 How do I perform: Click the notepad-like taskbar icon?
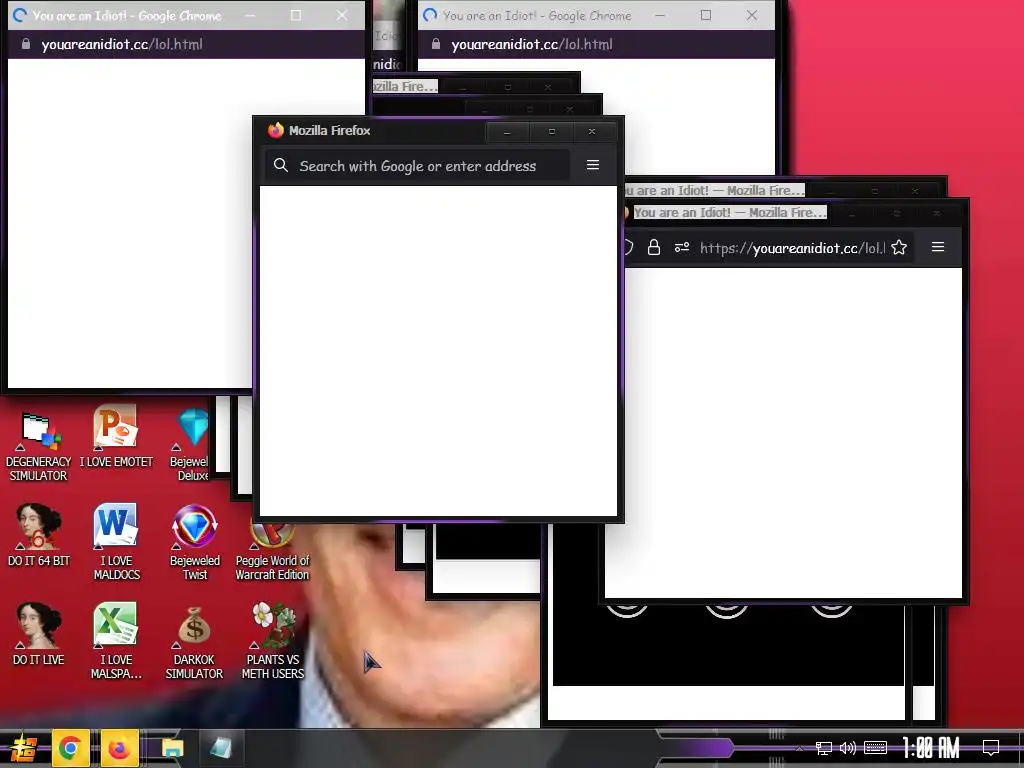pyautogui.click(x=221, y=748)
